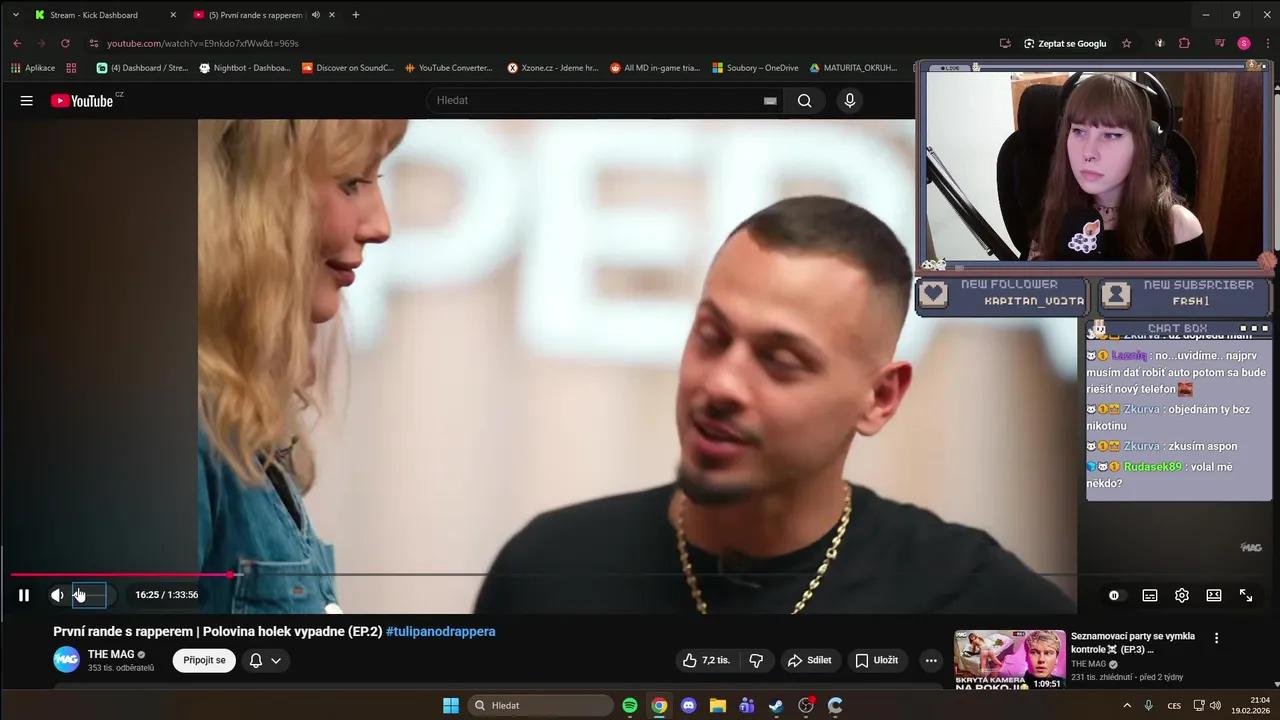Open a new browser tab

(x=355, y=15)
